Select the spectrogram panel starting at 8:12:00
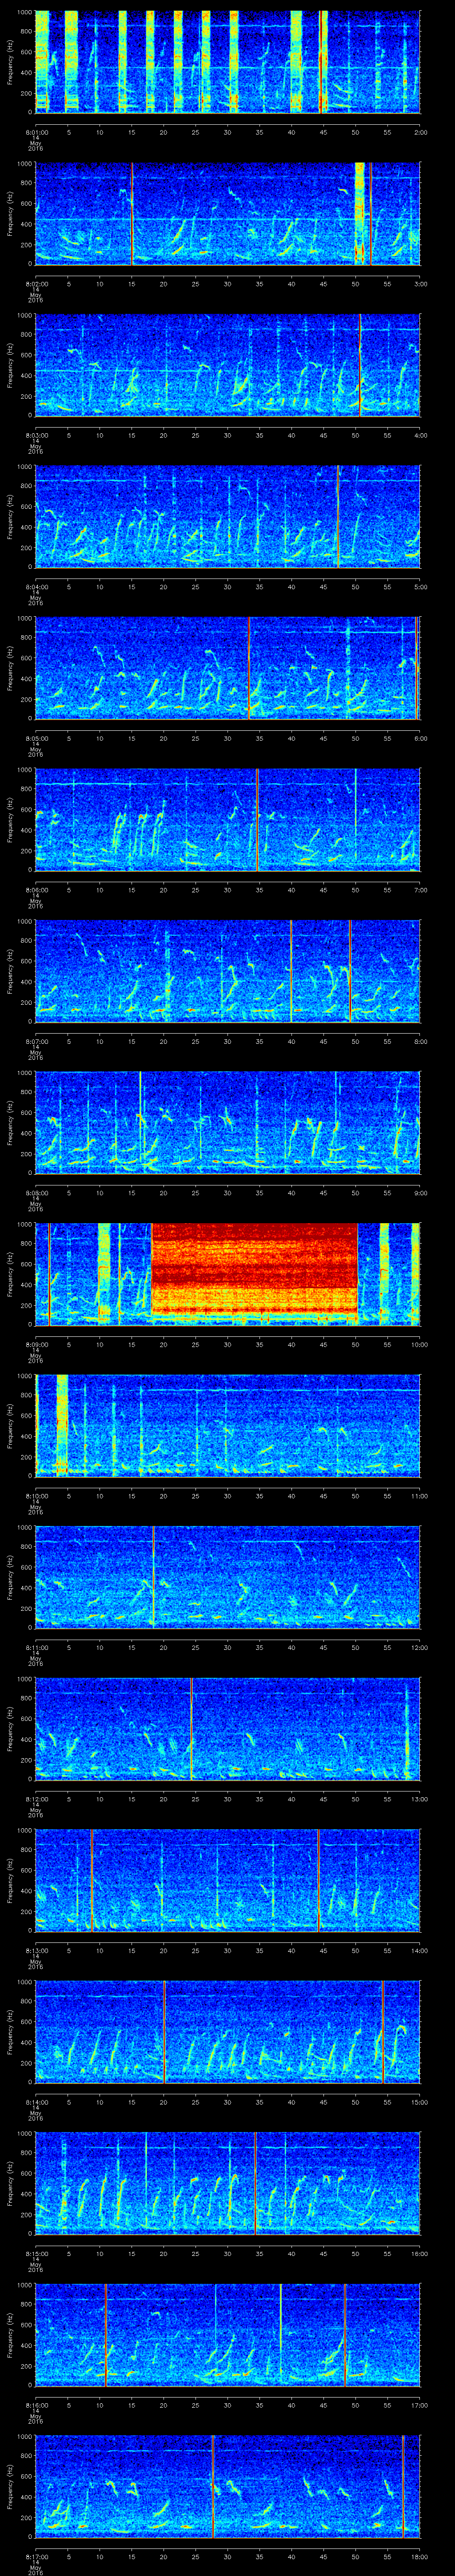The image size is (455, 2576). coord(228,1728)
